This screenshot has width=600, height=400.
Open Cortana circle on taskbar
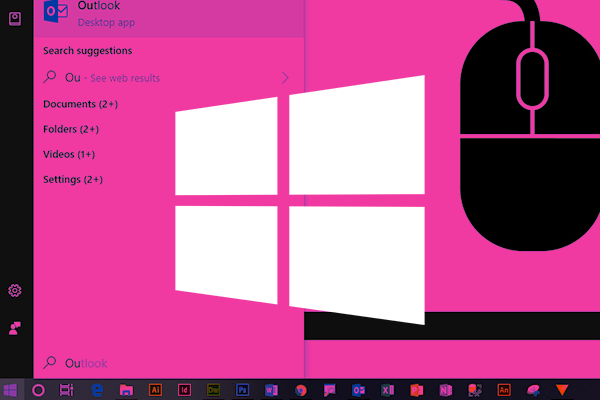click(38, 390)
